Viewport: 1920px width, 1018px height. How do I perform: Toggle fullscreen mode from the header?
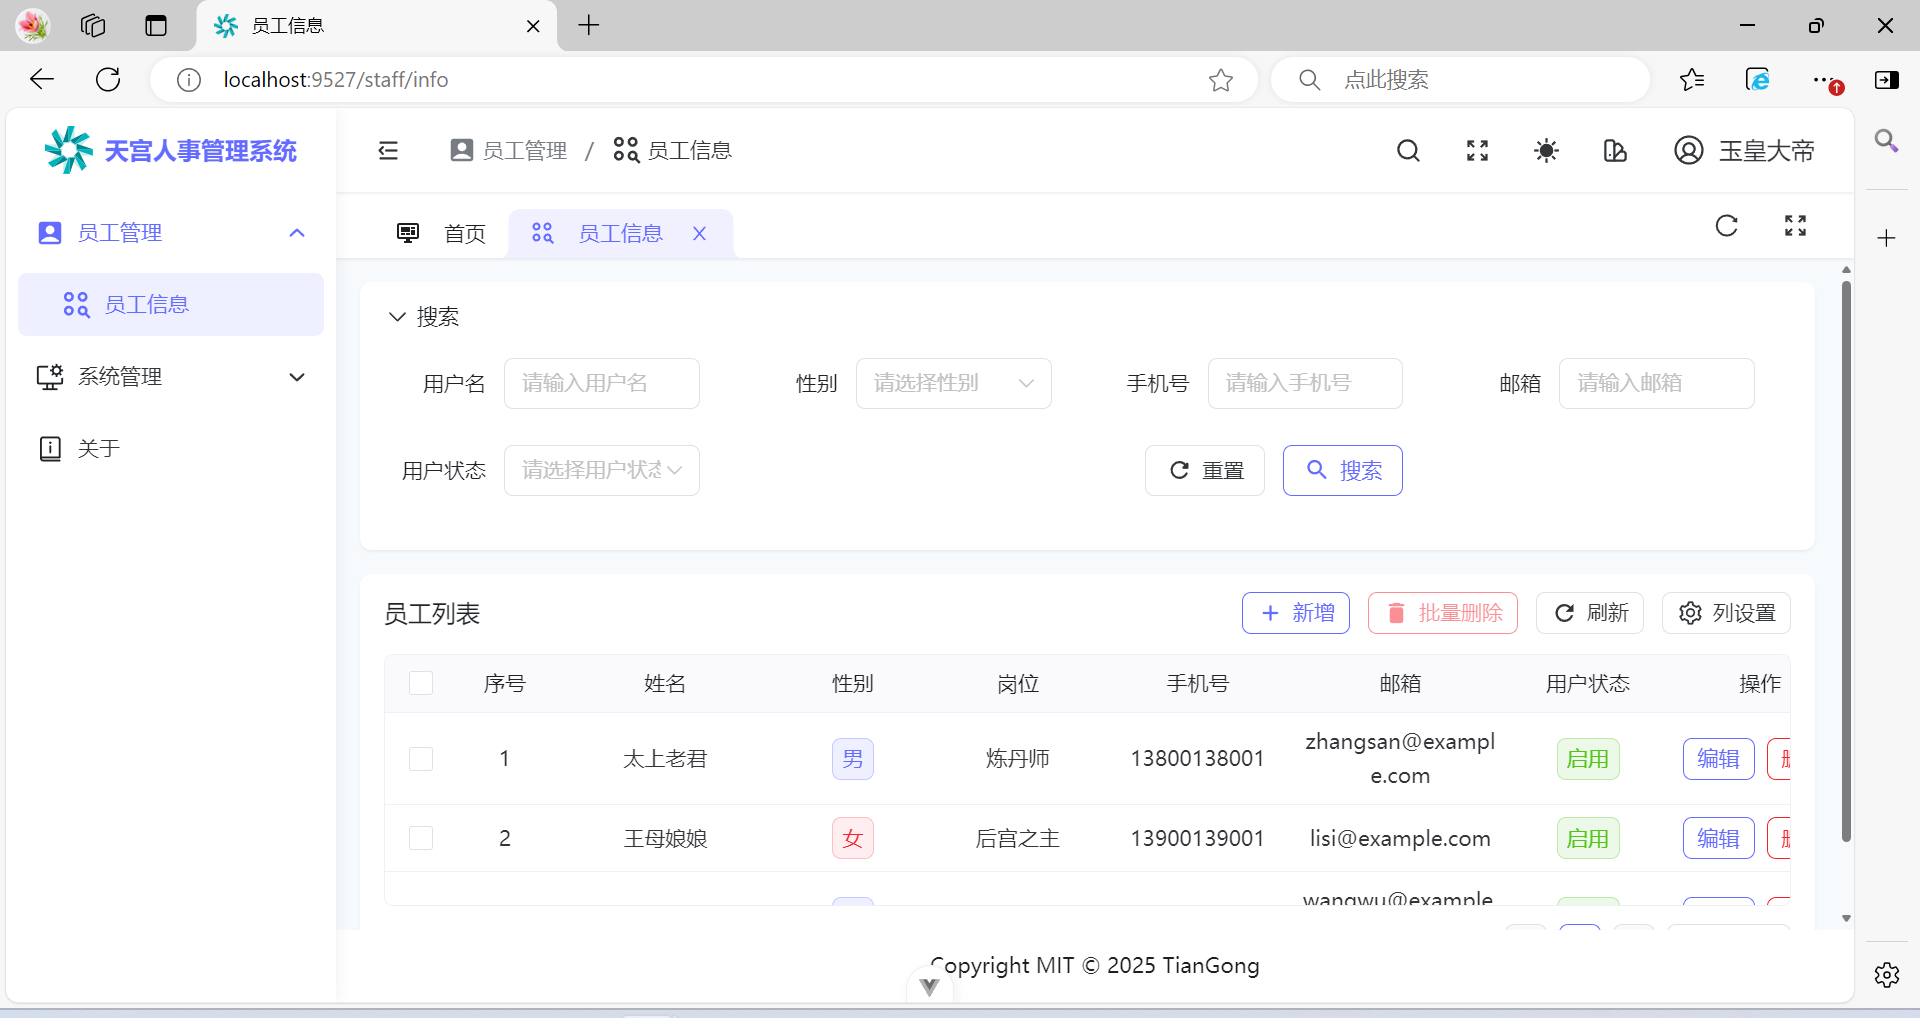click(1476, 150)
